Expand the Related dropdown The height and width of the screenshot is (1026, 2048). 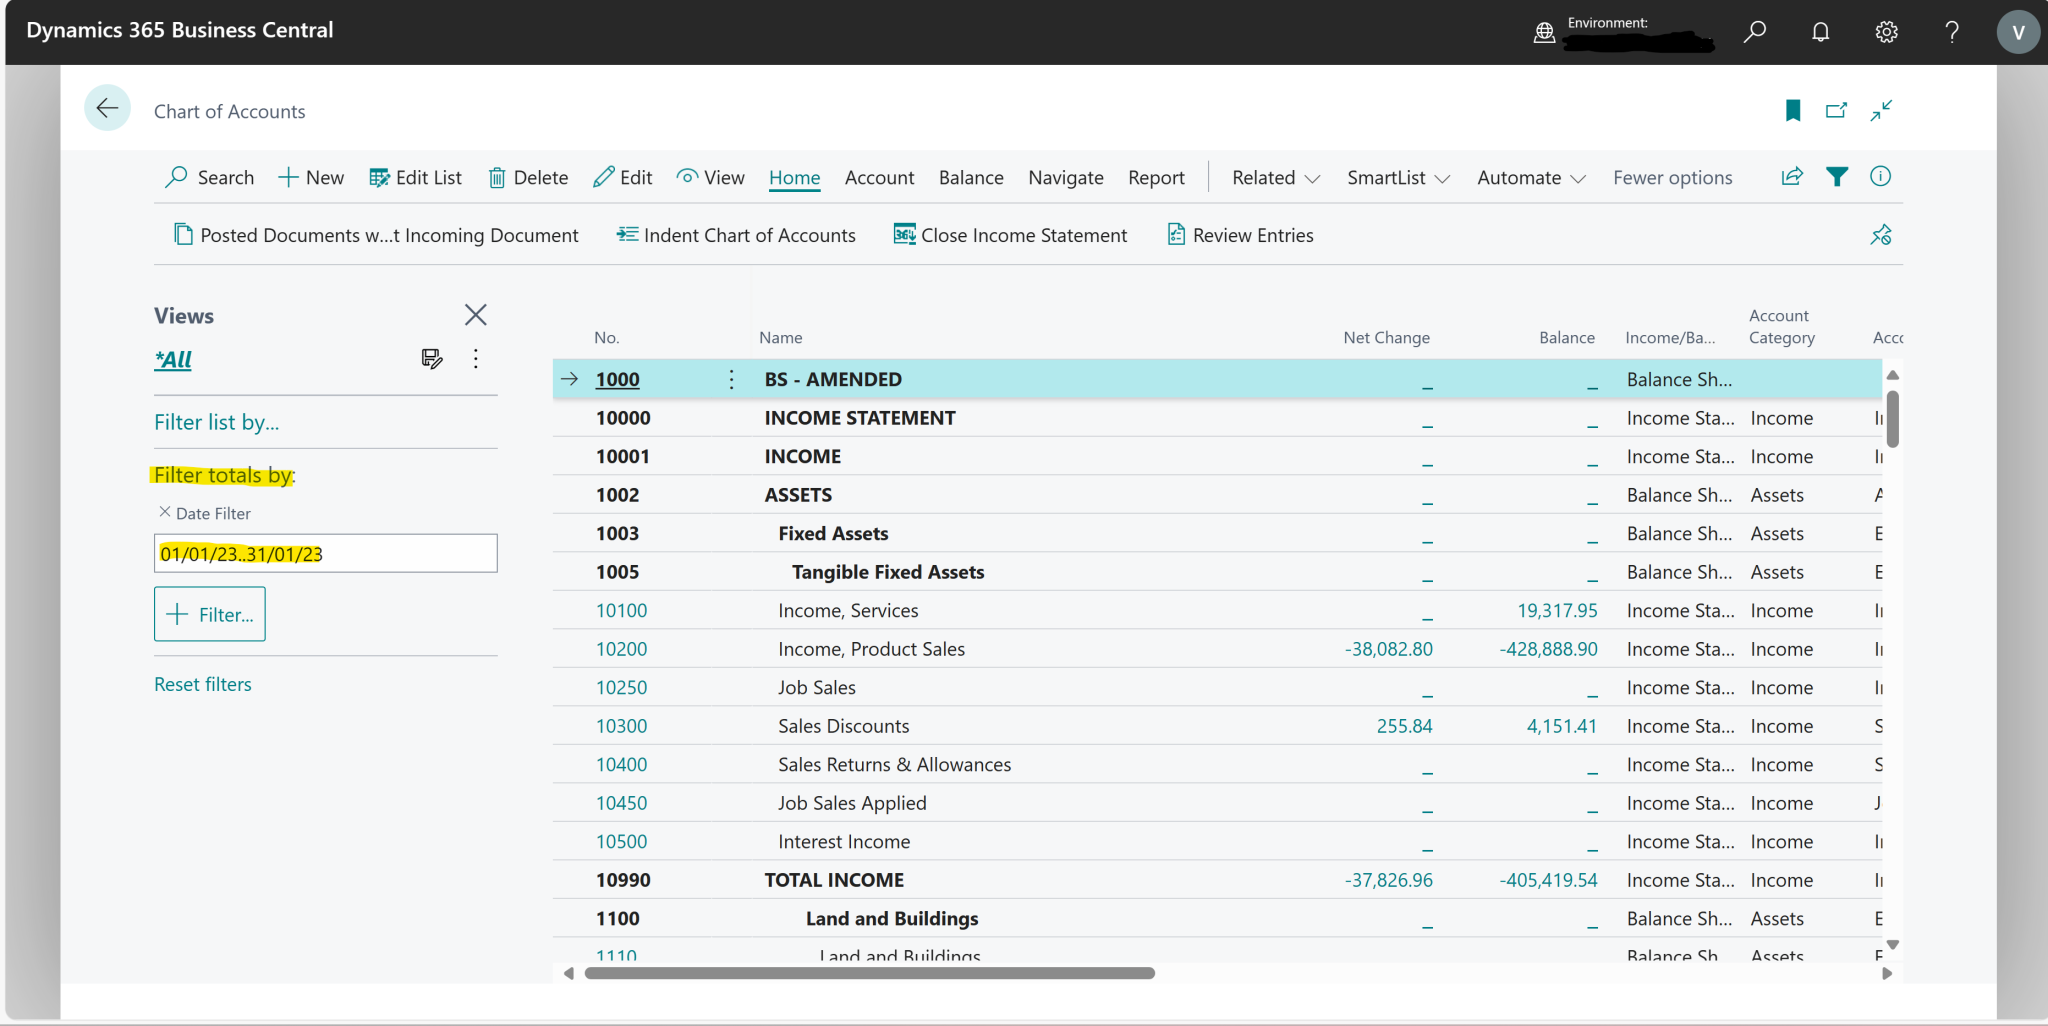[1276, 178]
